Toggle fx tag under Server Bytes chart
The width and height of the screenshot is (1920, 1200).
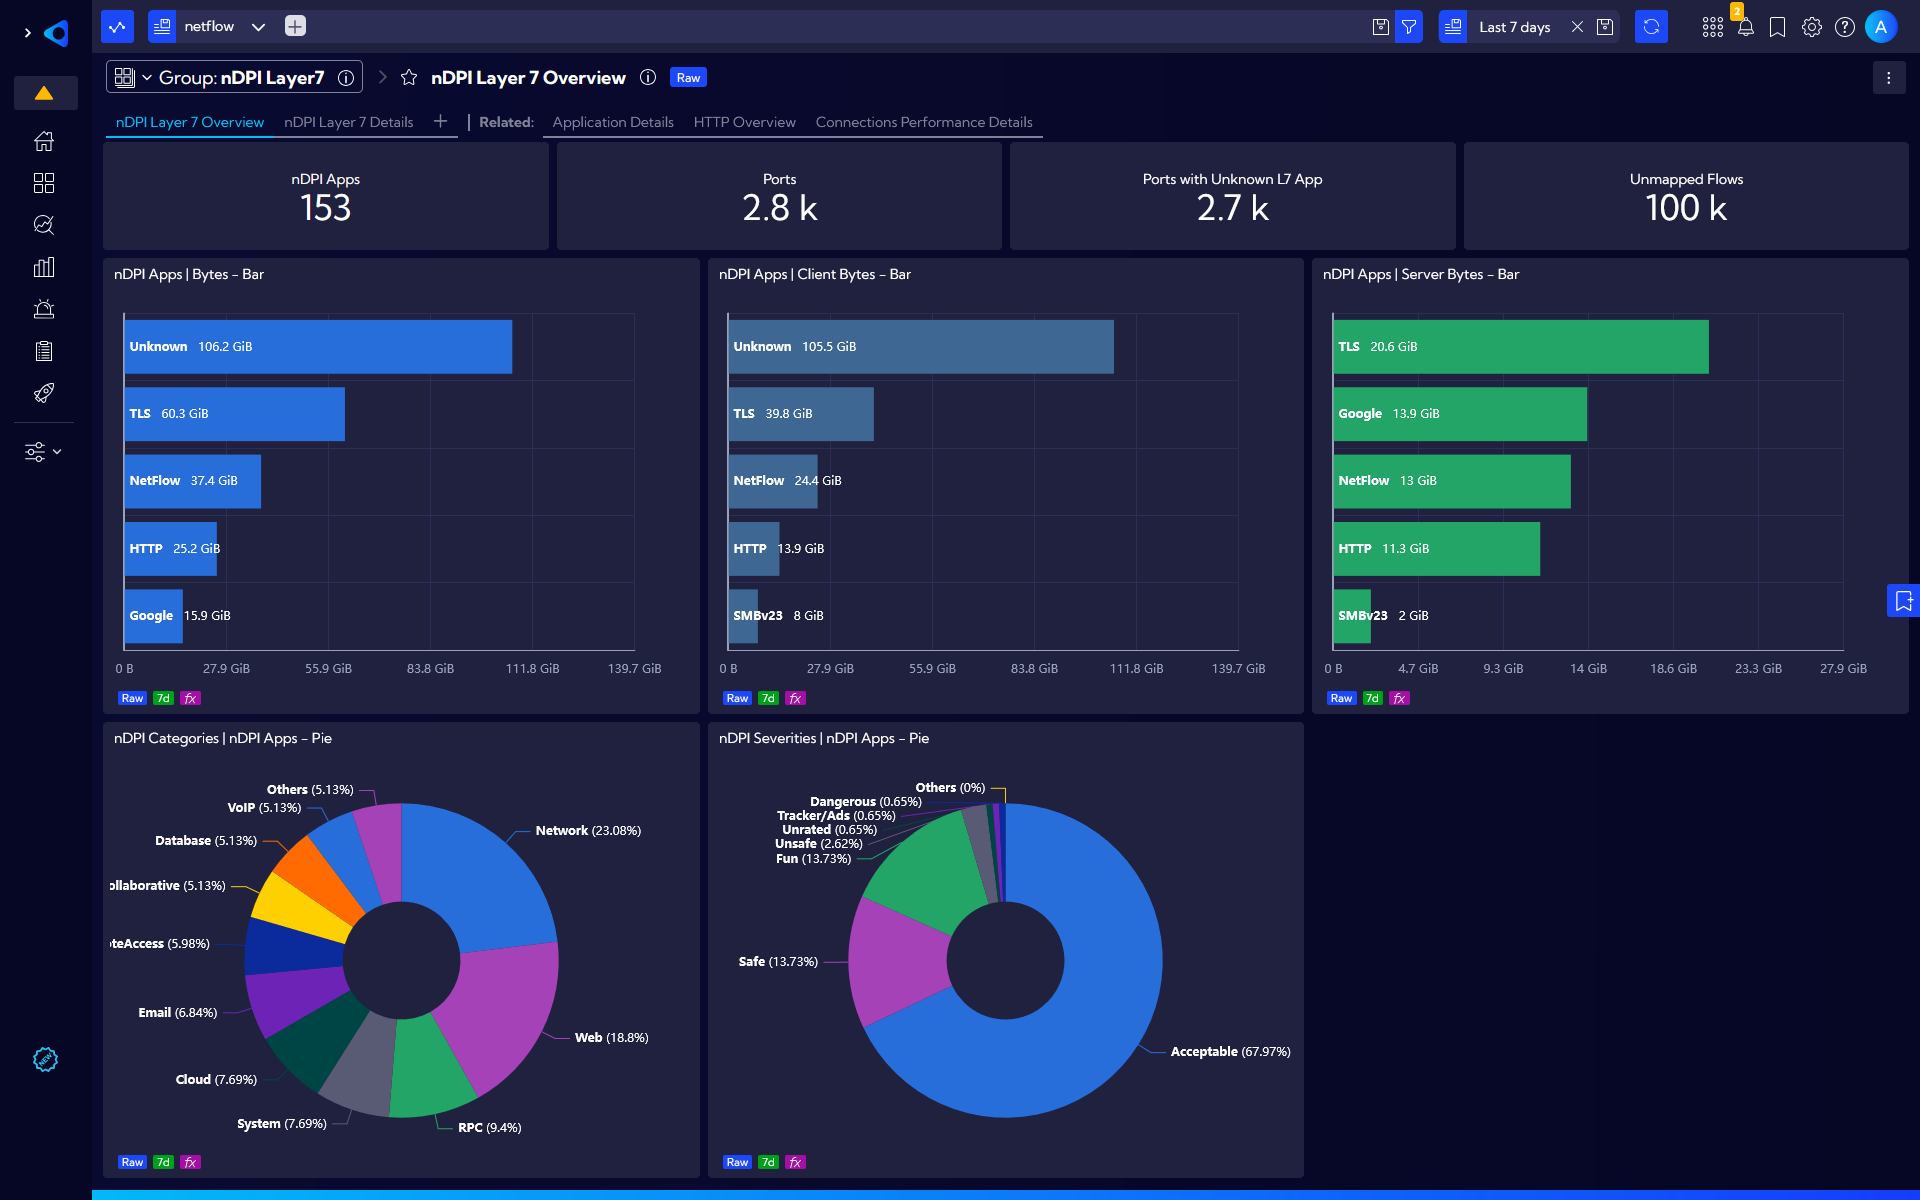[x=1399, y=698]
